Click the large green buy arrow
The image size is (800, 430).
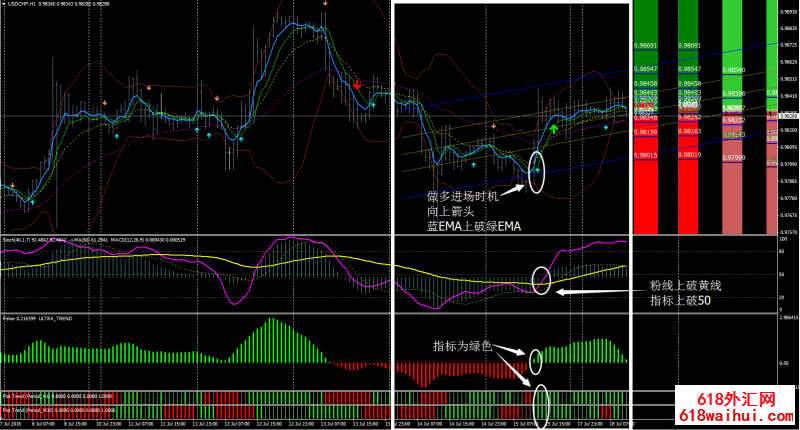[554, 128]
